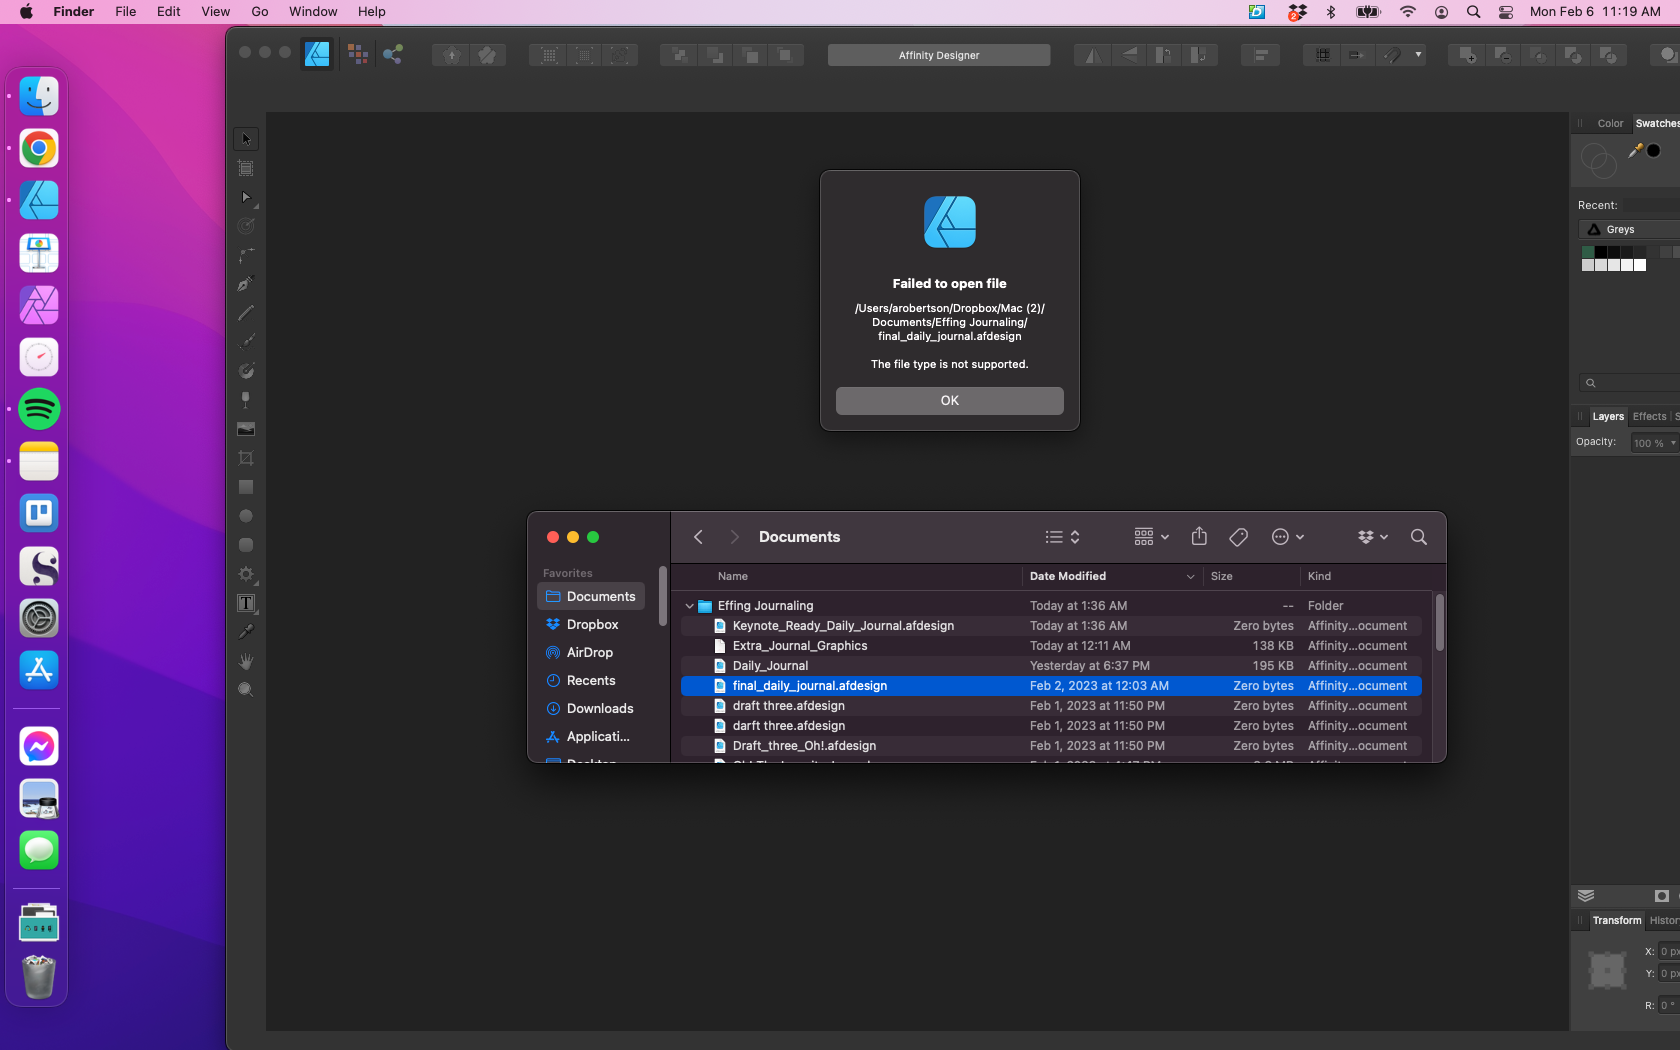Viewport: 1680px width, 1050px height.
Task: Select the Frame Text tool
Action: [x=246, y=603]
